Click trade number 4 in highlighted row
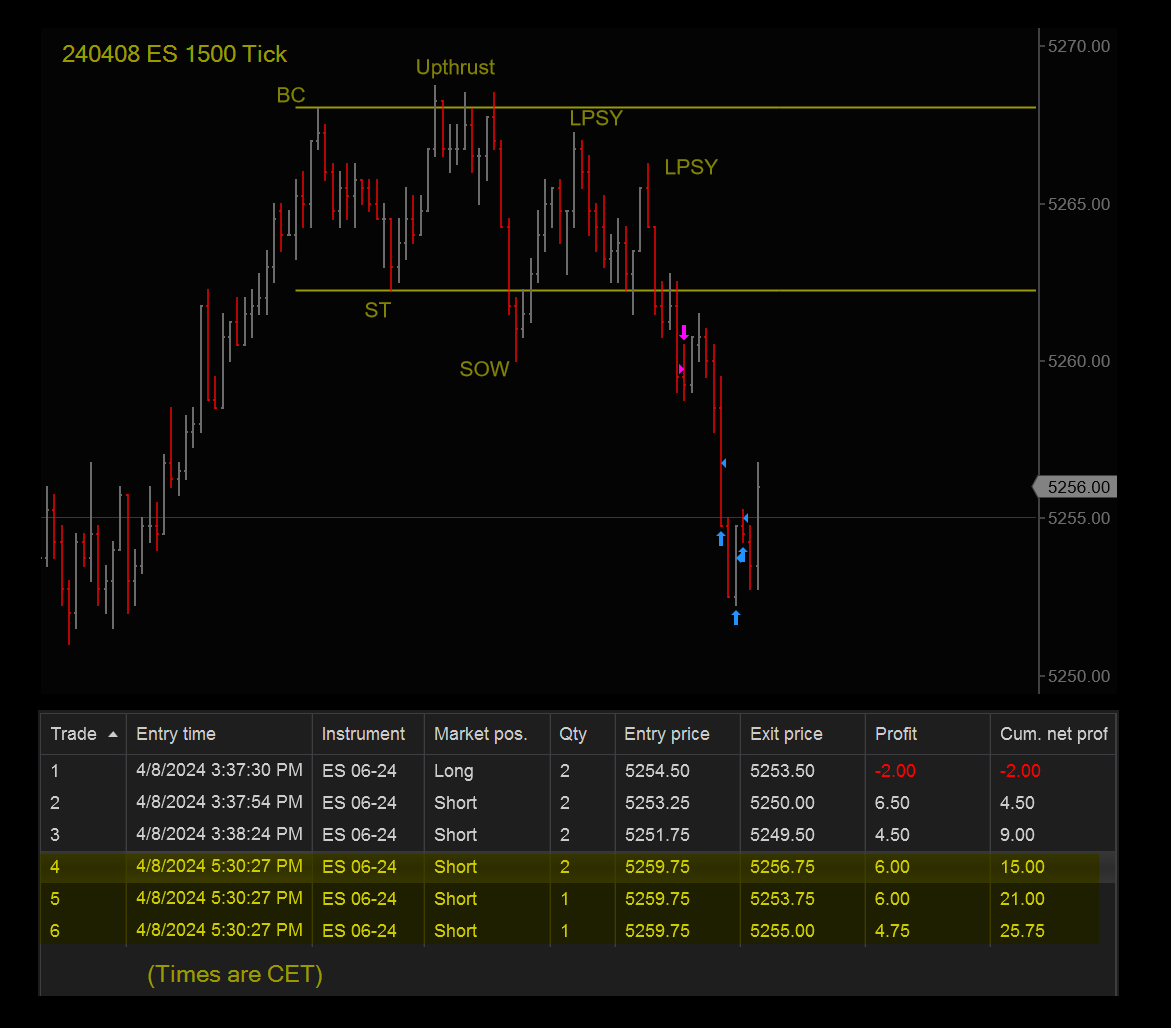Viewport: 1171px width, 1028px height. point(55,867)
